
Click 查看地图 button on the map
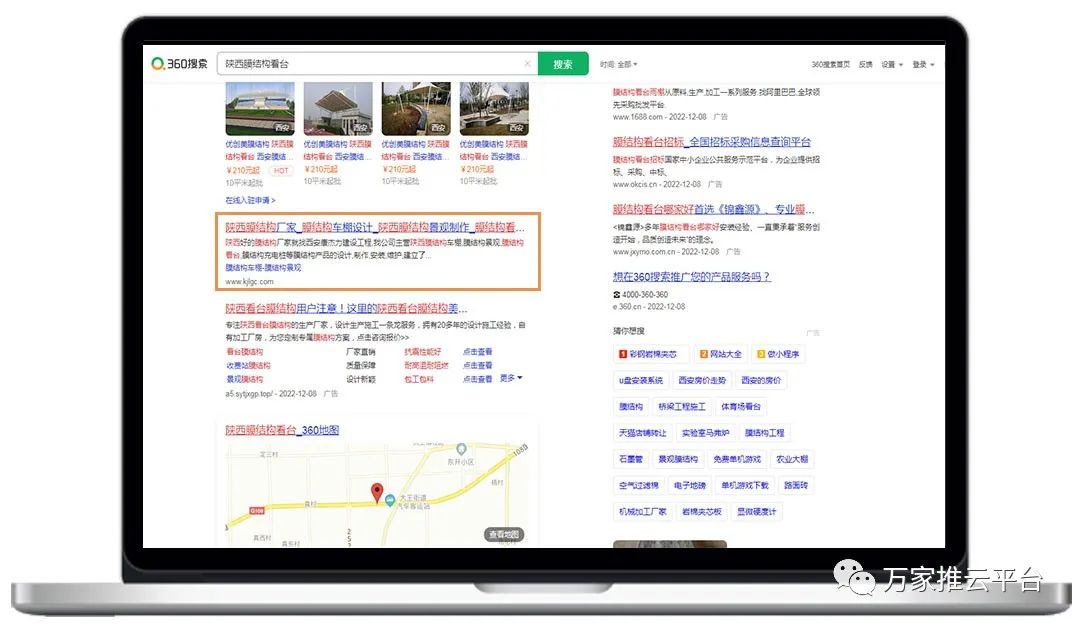click(505, 535)
